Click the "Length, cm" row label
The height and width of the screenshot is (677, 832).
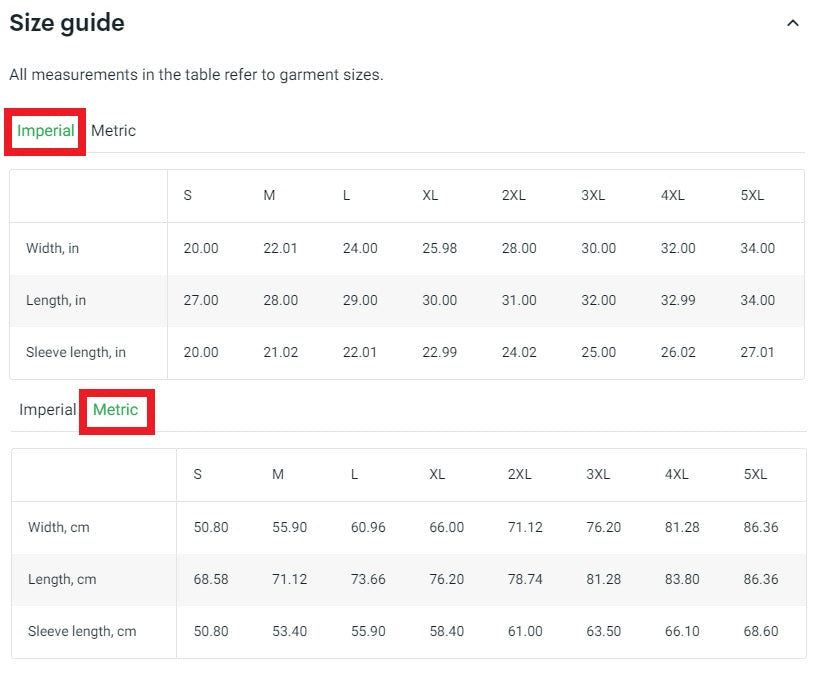(62, 579)
